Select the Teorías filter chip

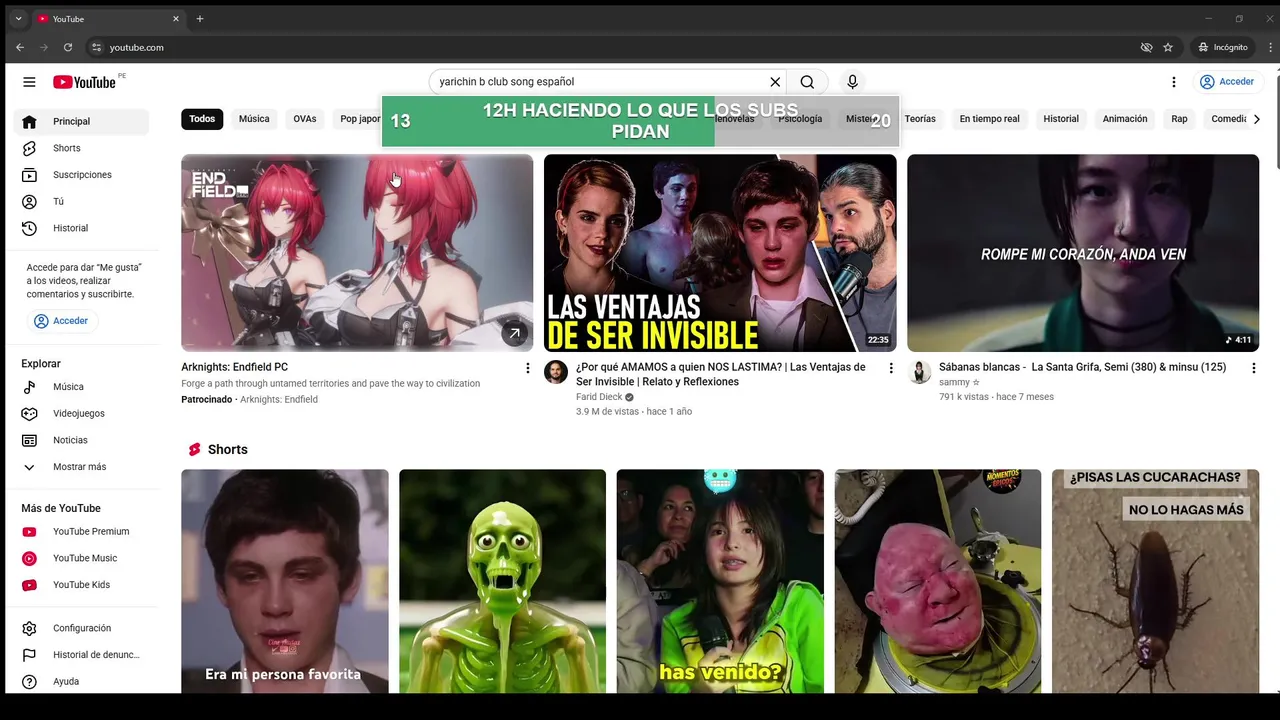(920, 119)
